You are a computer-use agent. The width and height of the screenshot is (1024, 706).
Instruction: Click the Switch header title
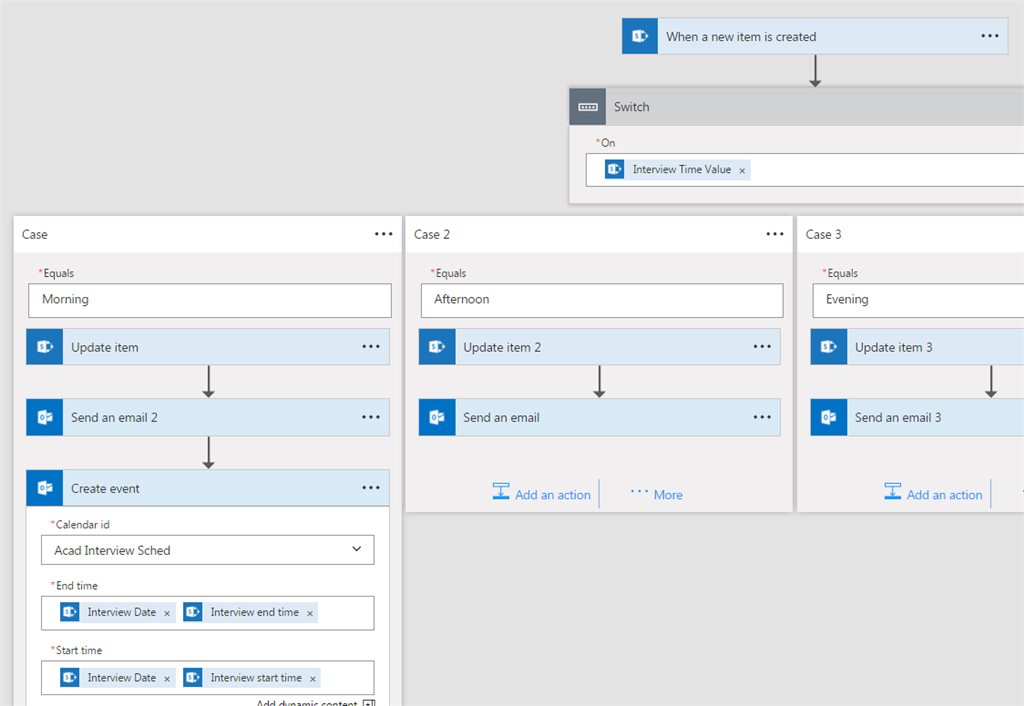point(631,107)
